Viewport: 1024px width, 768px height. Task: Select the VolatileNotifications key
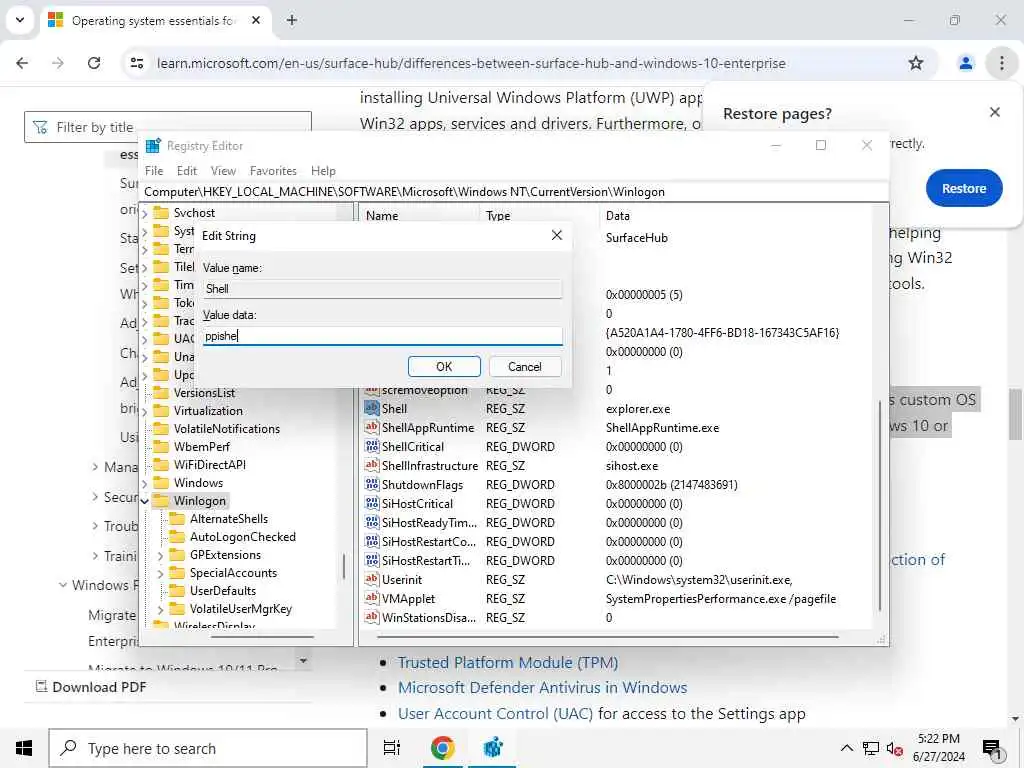[217, 428]
